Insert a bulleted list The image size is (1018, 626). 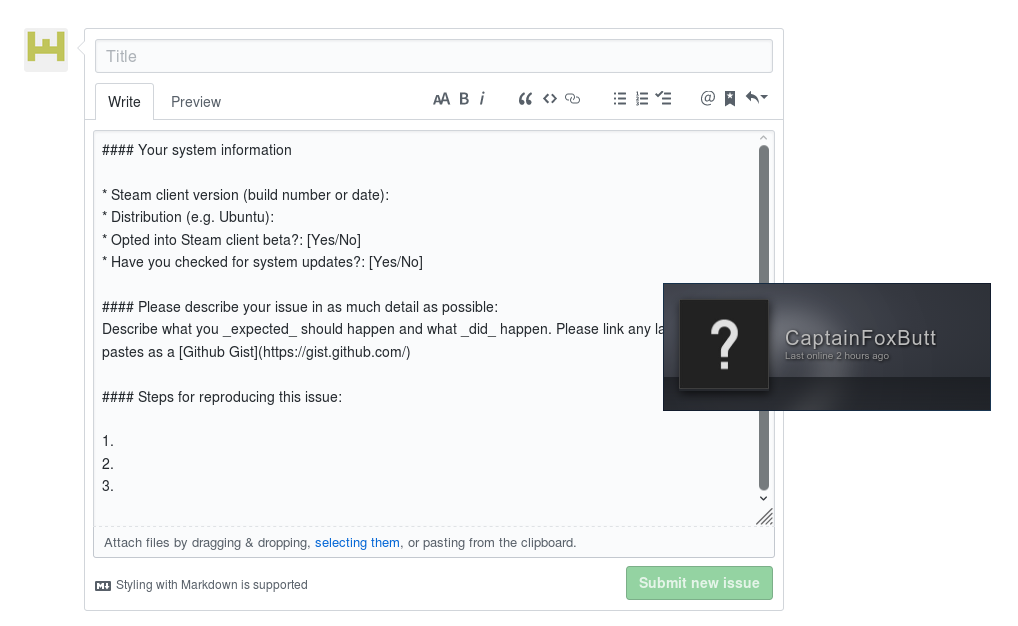point(620,99)
